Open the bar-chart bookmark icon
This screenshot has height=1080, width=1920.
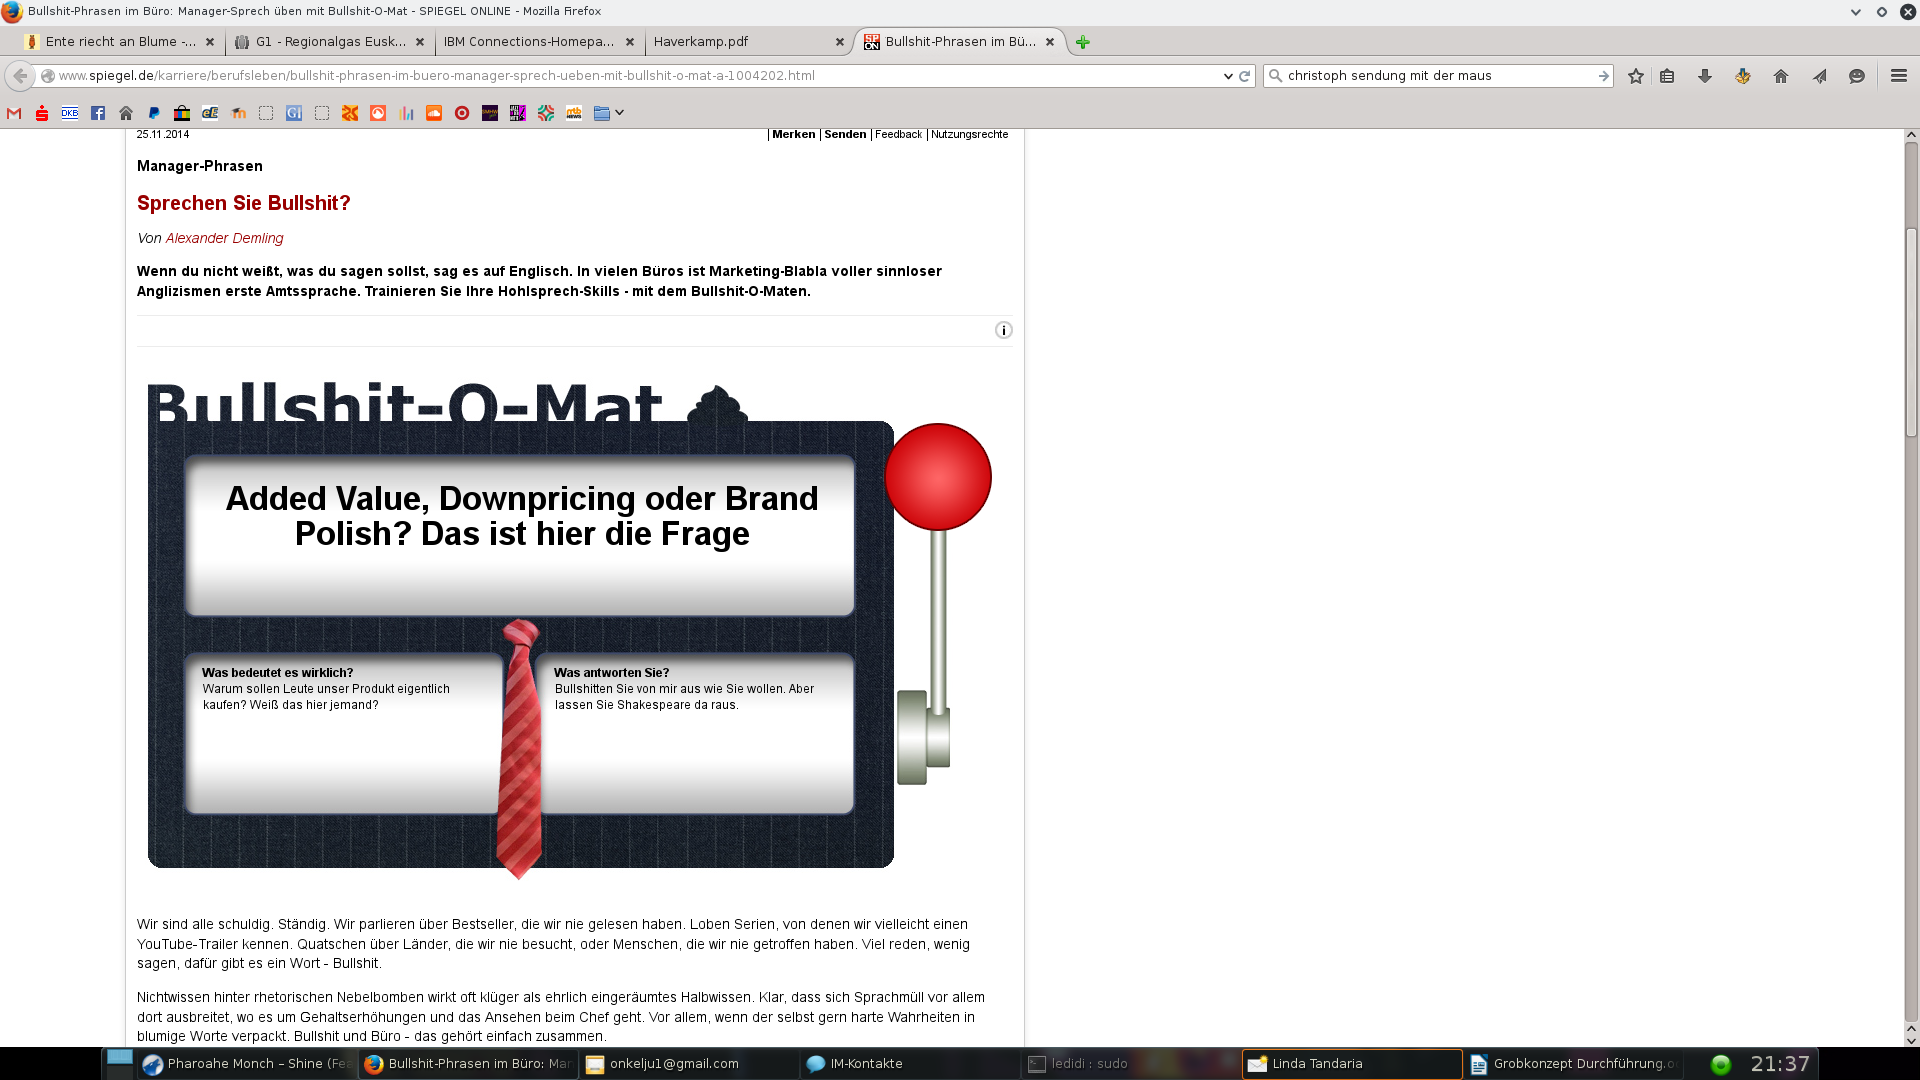[x=406, y=113]
